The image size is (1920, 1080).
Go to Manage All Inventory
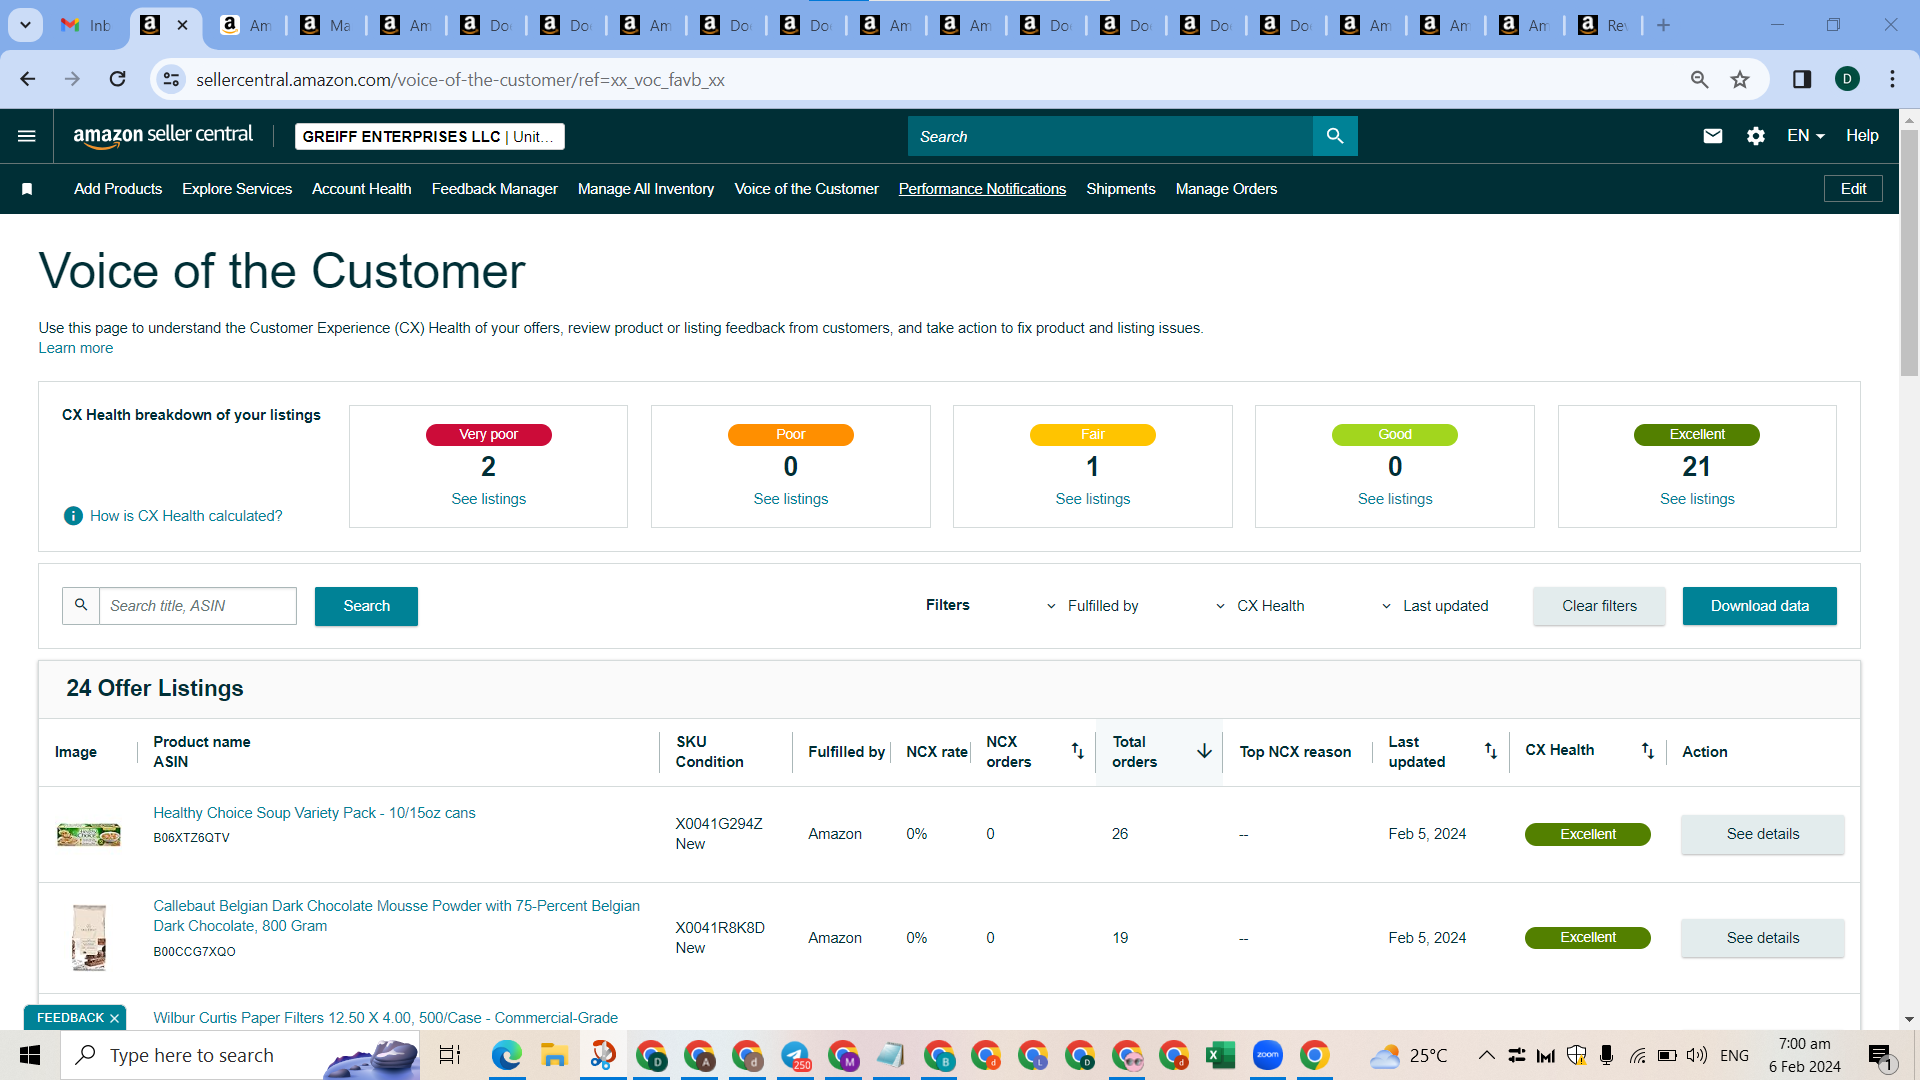(646, 189)
